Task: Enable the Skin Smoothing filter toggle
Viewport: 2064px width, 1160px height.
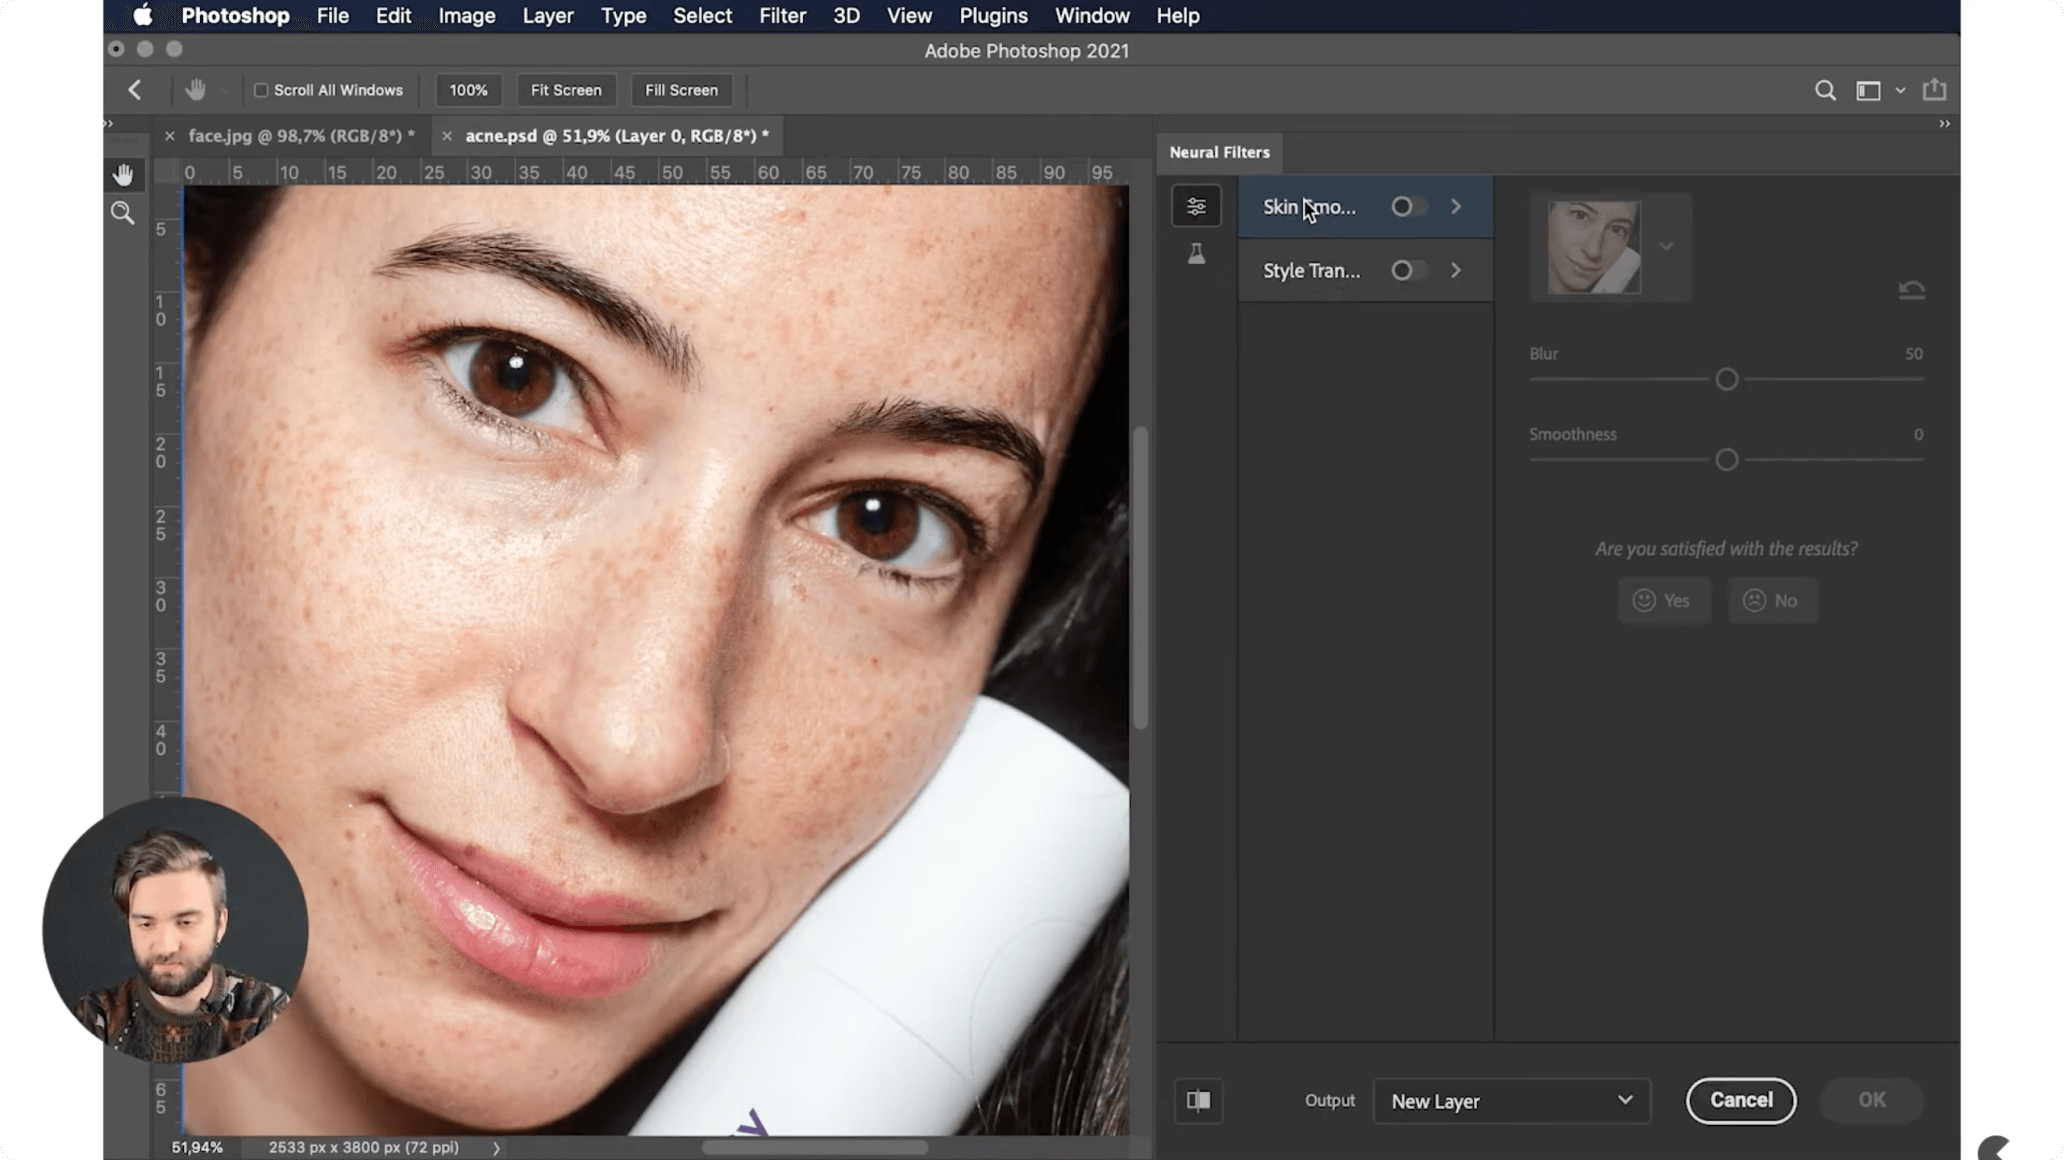Action: (x=1408, y=207)
